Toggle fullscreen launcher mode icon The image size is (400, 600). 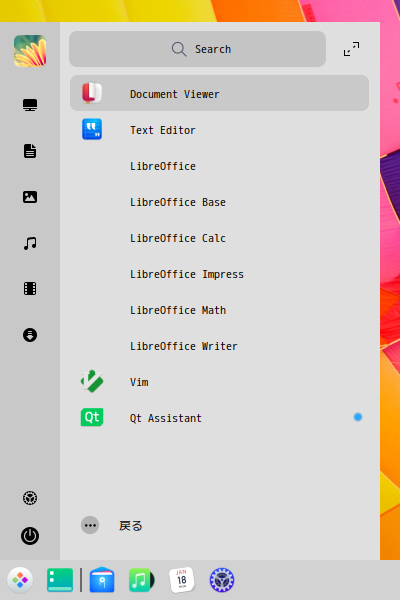[x=351, y=49]
